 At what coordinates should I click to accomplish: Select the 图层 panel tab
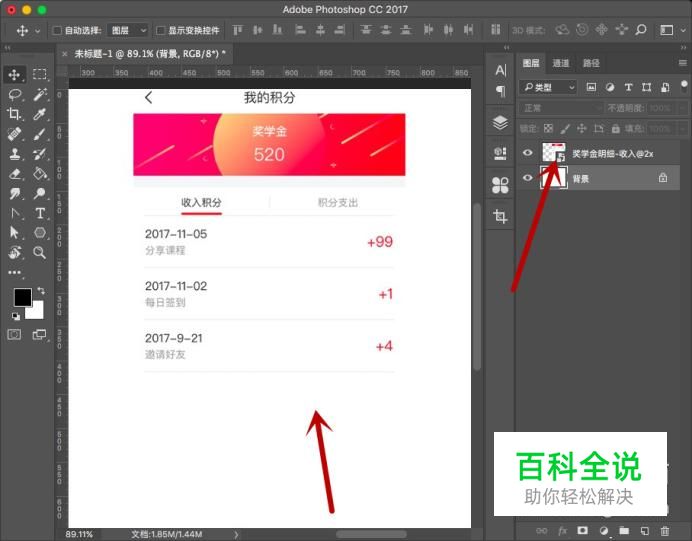pos(531,63)
